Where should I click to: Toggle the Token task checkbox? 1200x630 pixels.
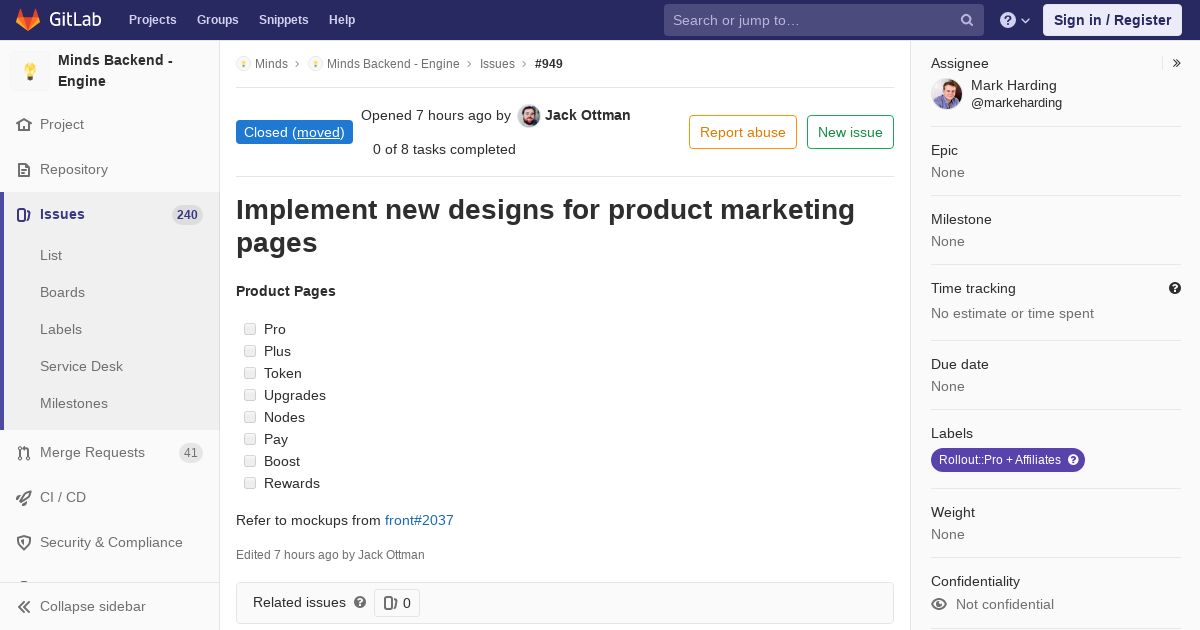click(250, 373)
